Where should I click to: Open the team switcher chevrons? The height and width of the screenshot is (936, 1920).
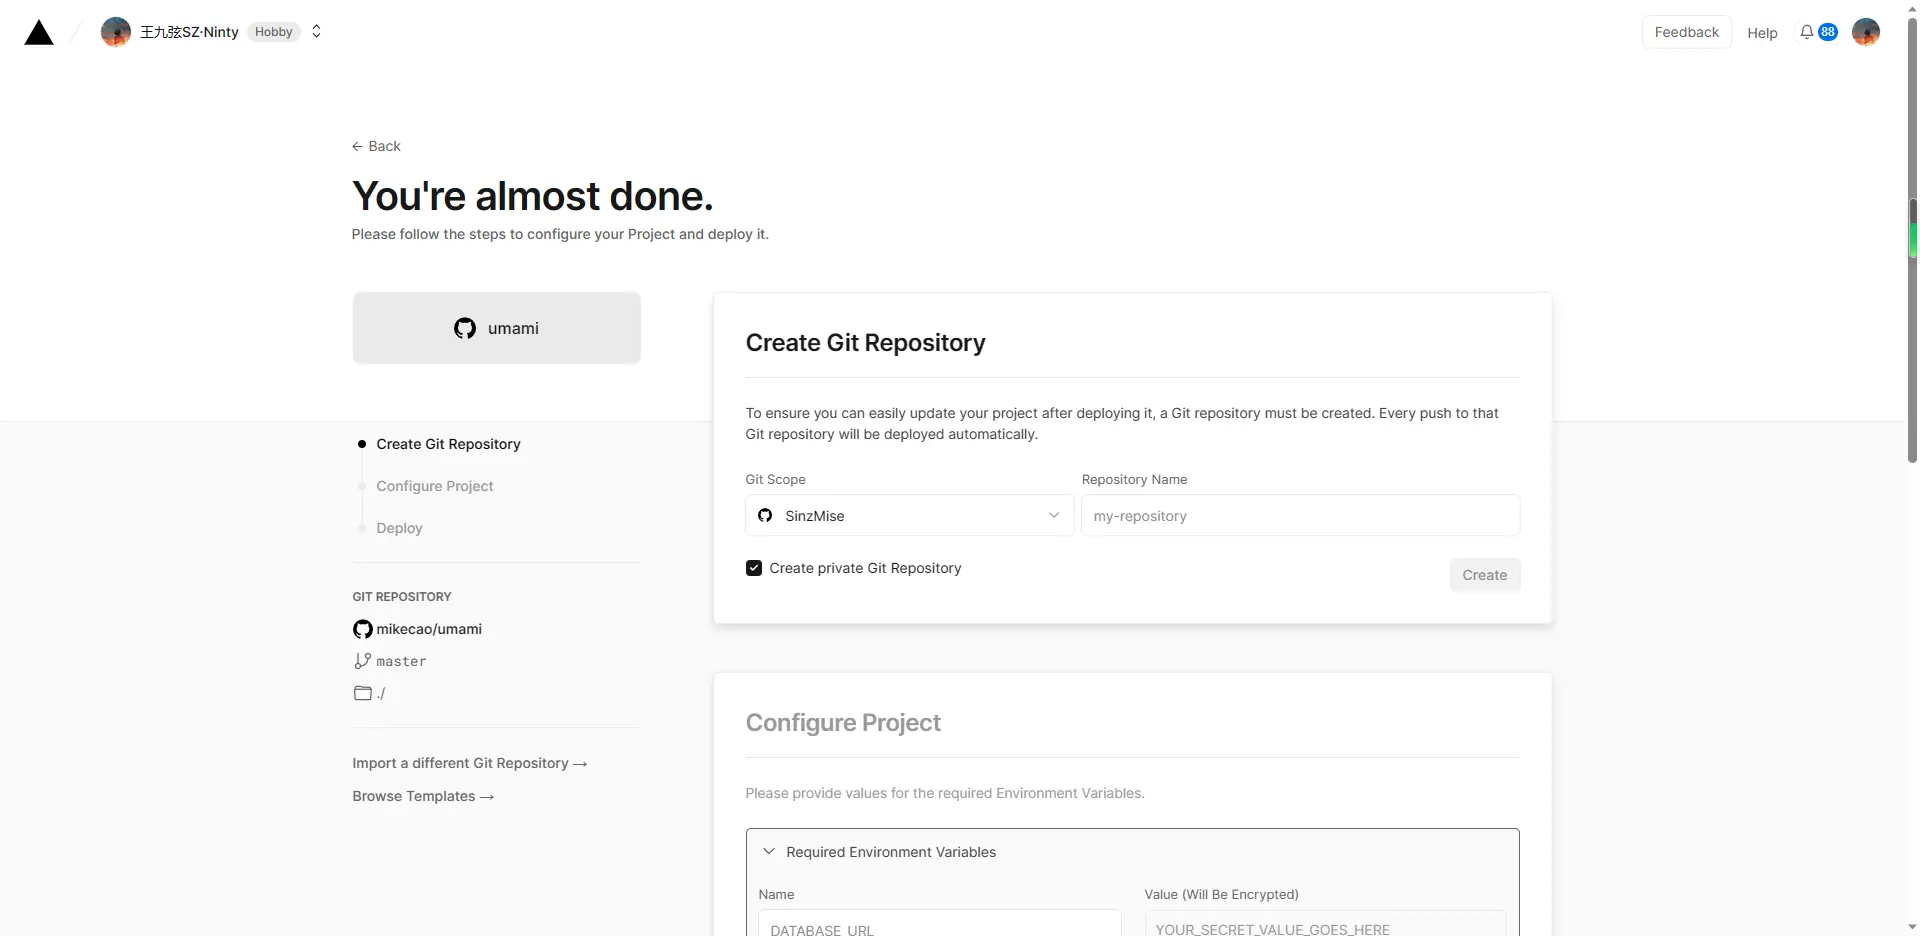[x=316, y=32]
